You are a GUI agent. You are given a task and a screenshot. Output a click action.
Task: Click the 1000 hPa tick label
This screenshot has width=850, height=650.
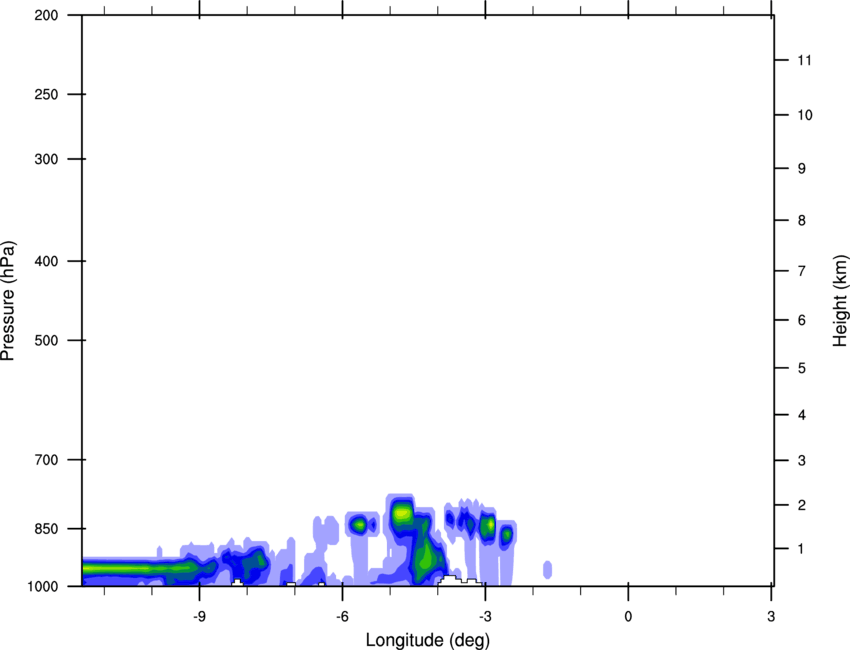click(x=42, y=586)
